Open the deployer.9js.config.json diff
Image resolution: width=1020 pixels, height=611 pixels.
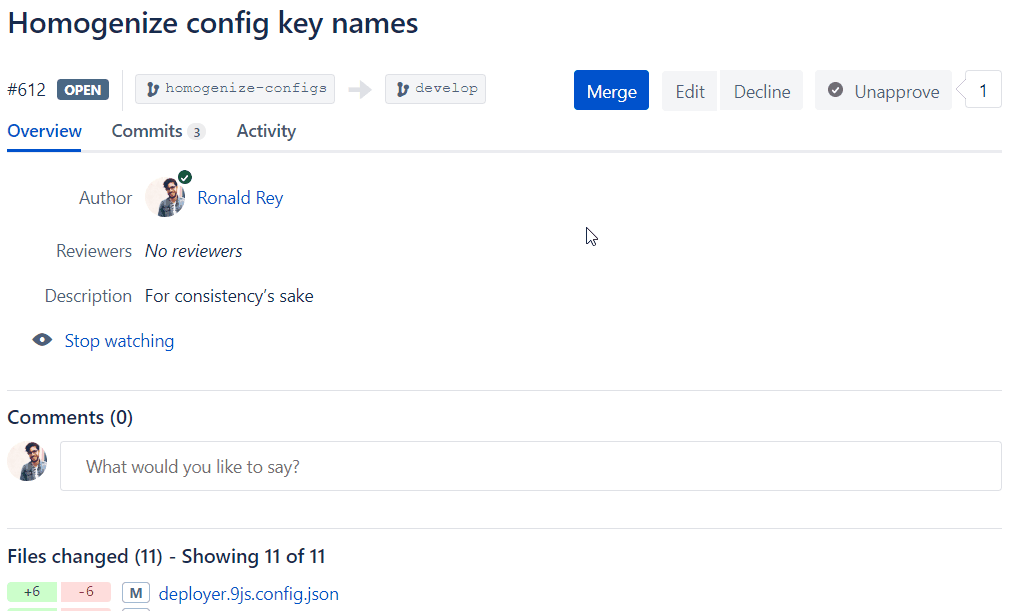[248, 593]
